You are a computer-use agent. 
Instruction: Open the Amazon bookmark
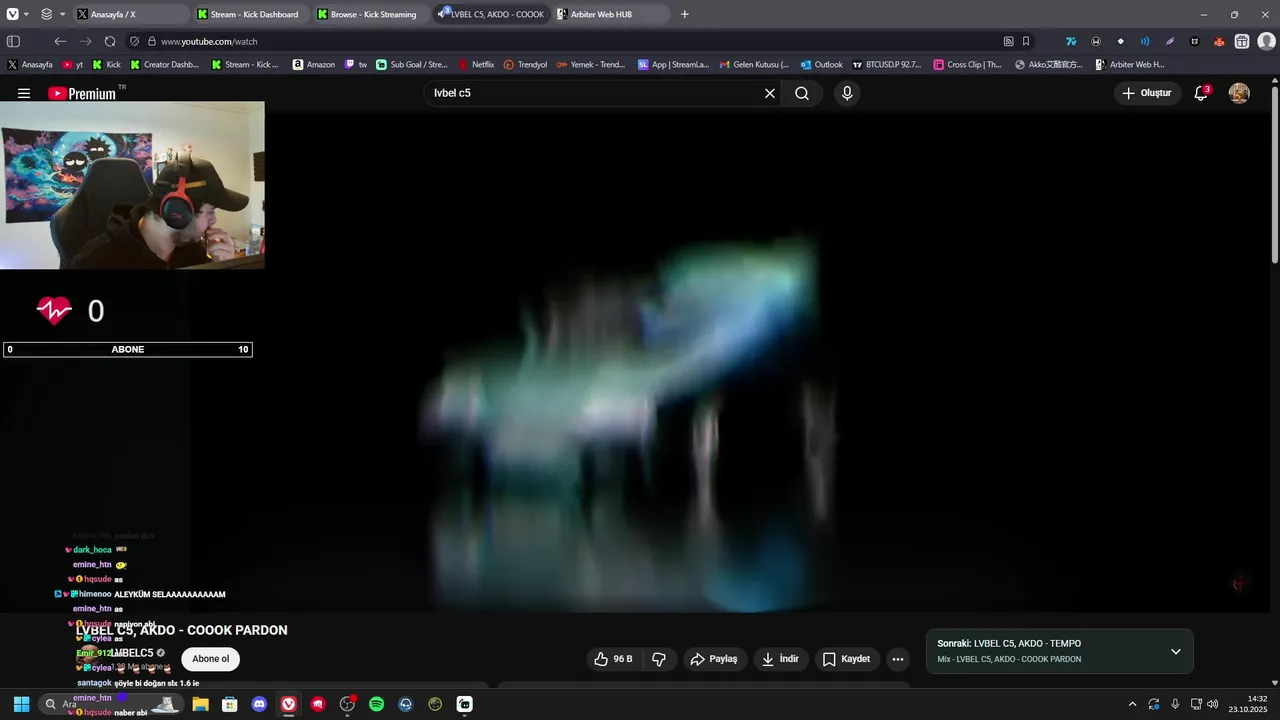pyautogui.click(x=314, y=64)
